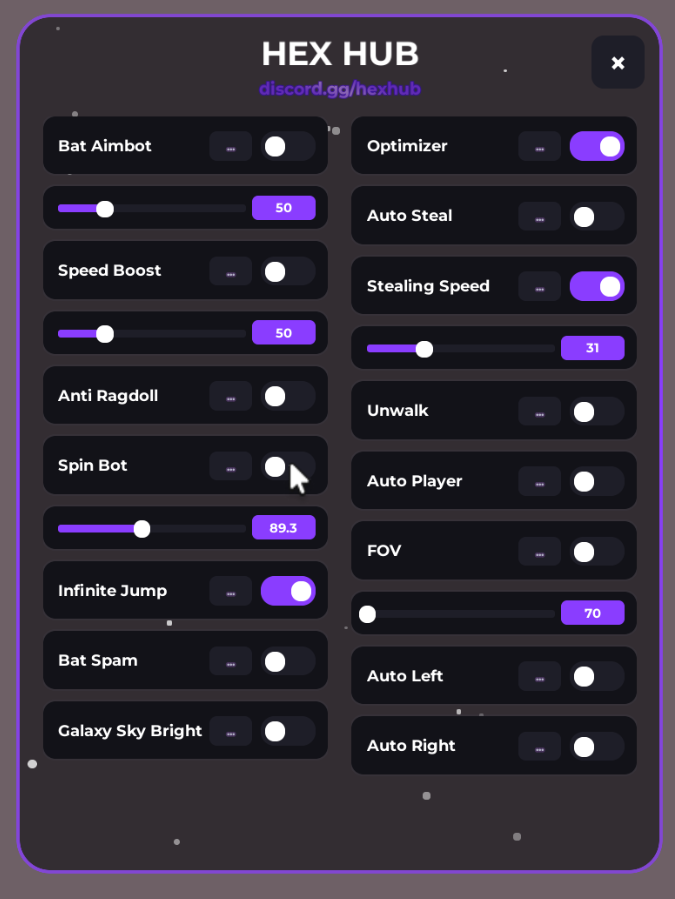Click the Stealing Speed slider handle
675x899 pixels.
tap(424, 349)
